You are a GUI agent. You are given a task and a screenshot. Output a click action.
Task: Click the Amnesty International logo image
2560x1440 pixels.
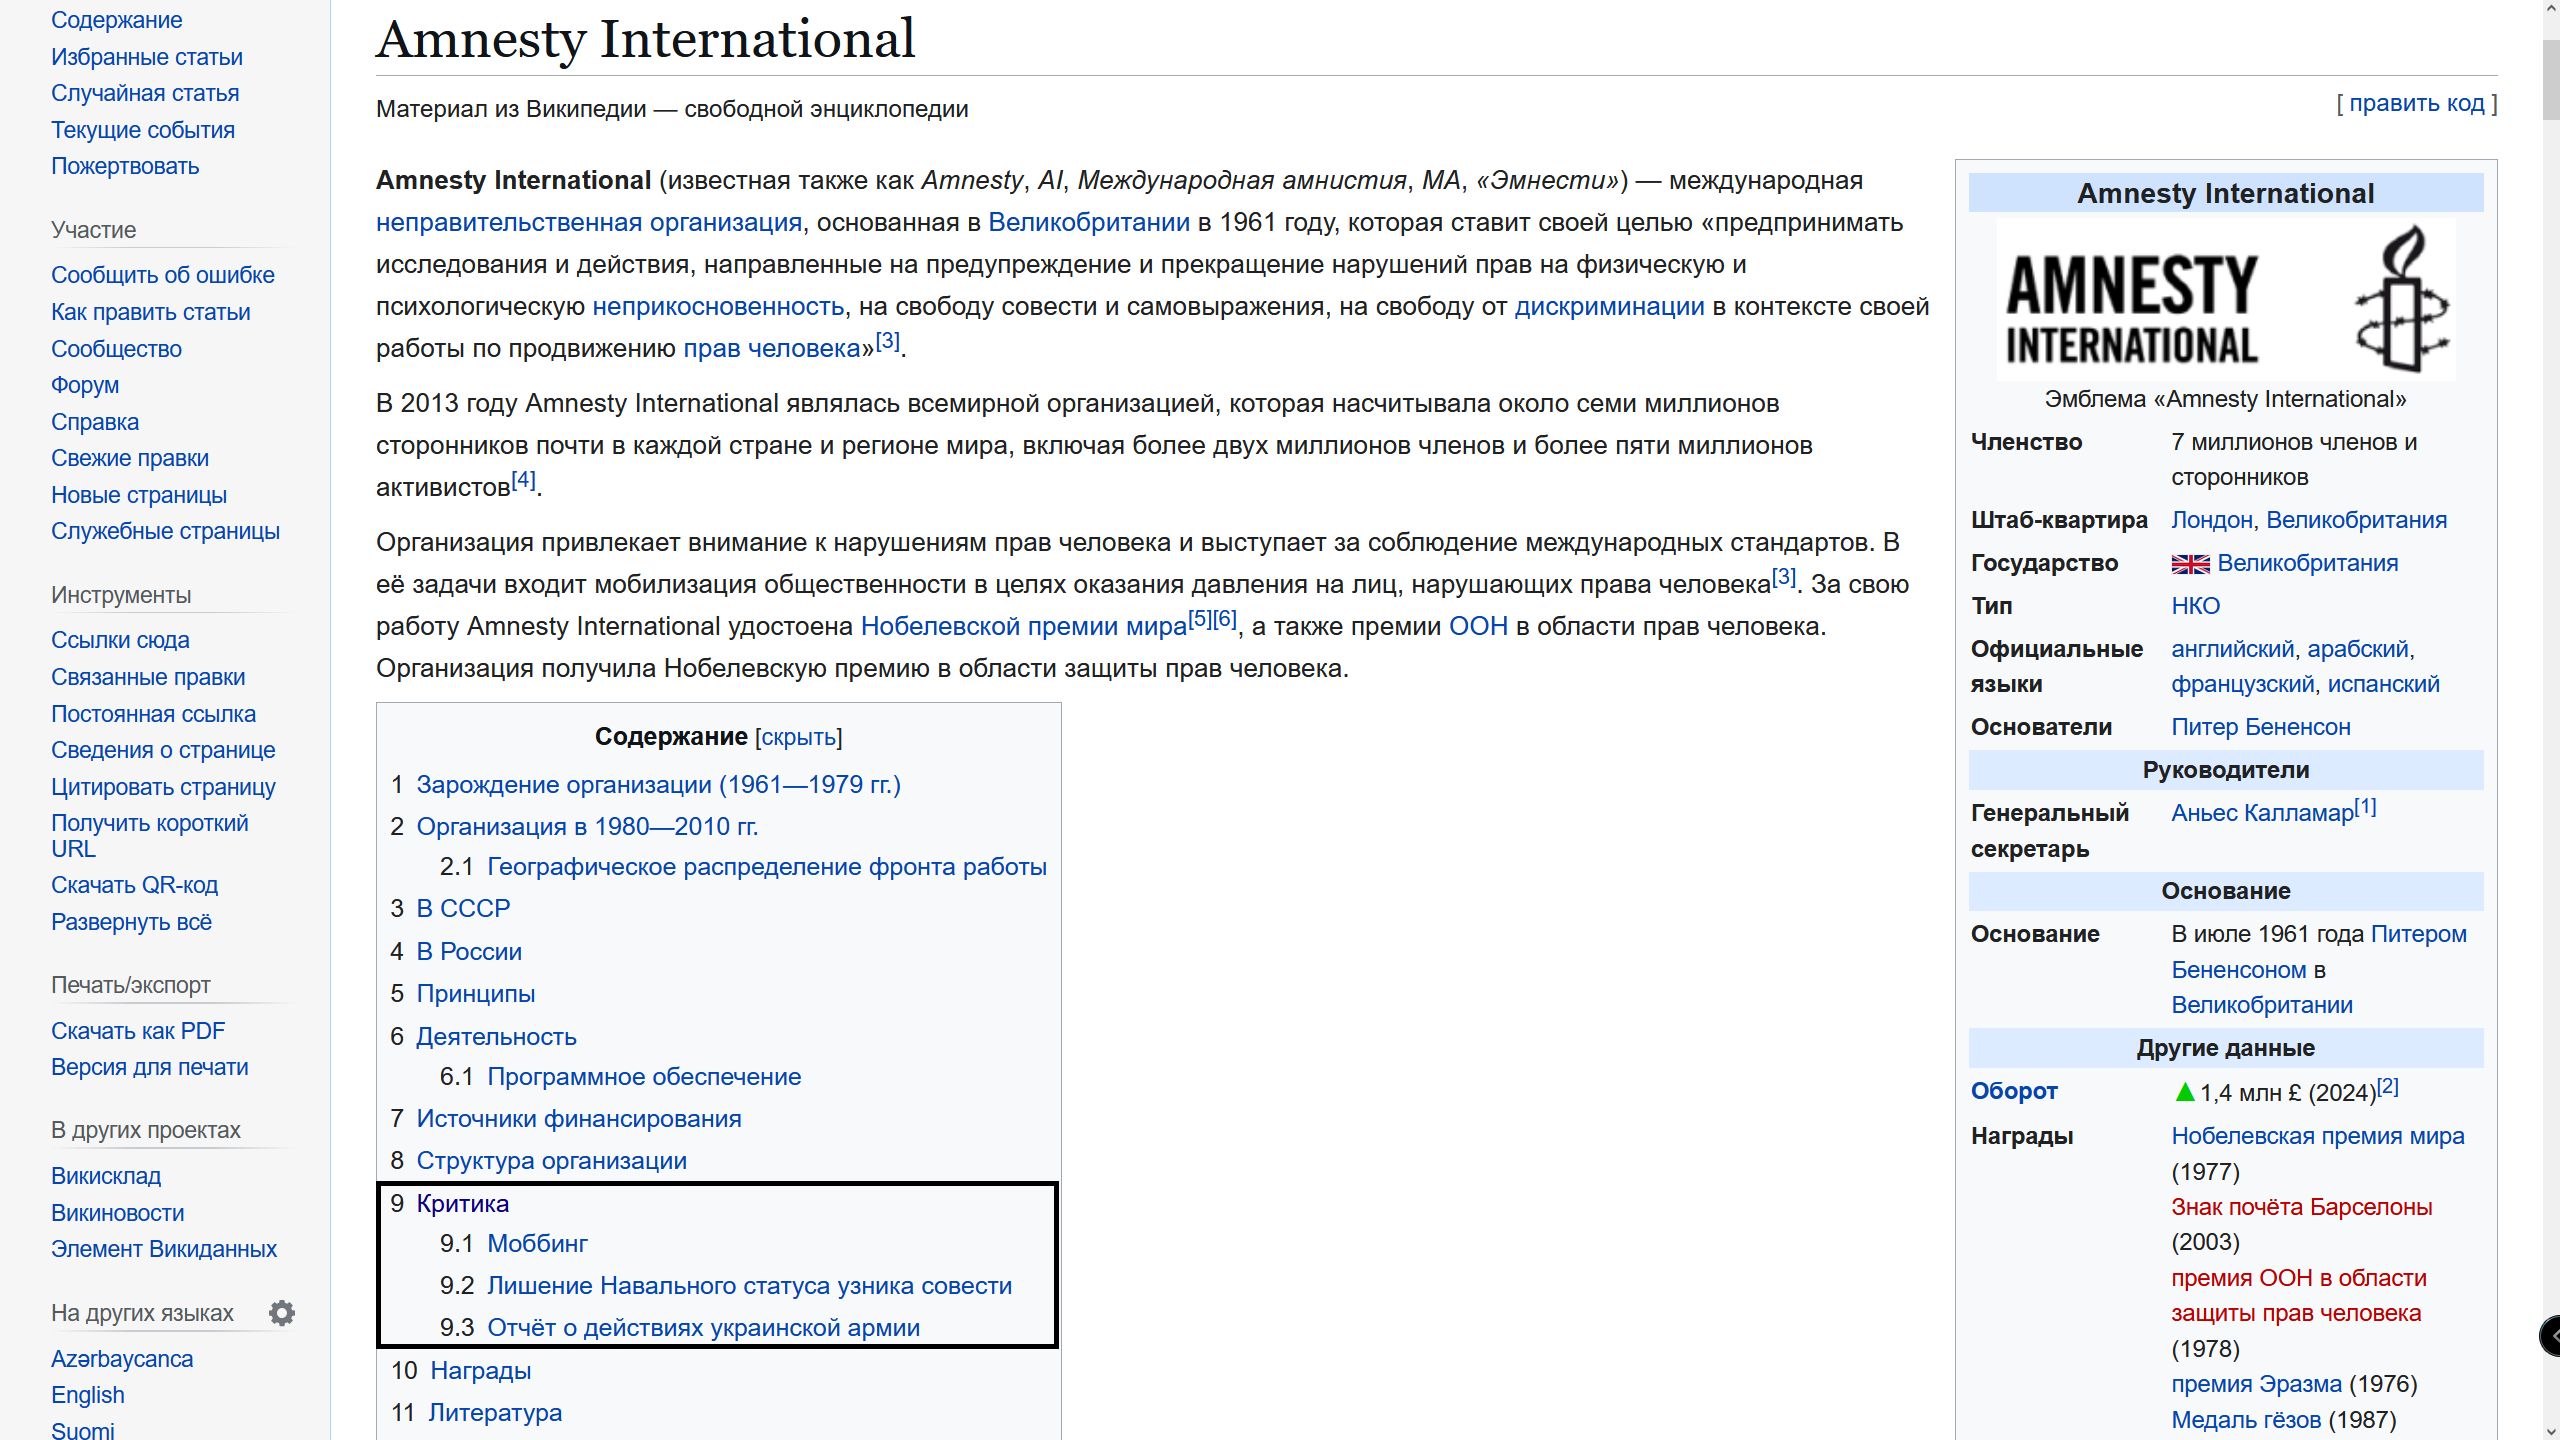[x=2225, y=300]
